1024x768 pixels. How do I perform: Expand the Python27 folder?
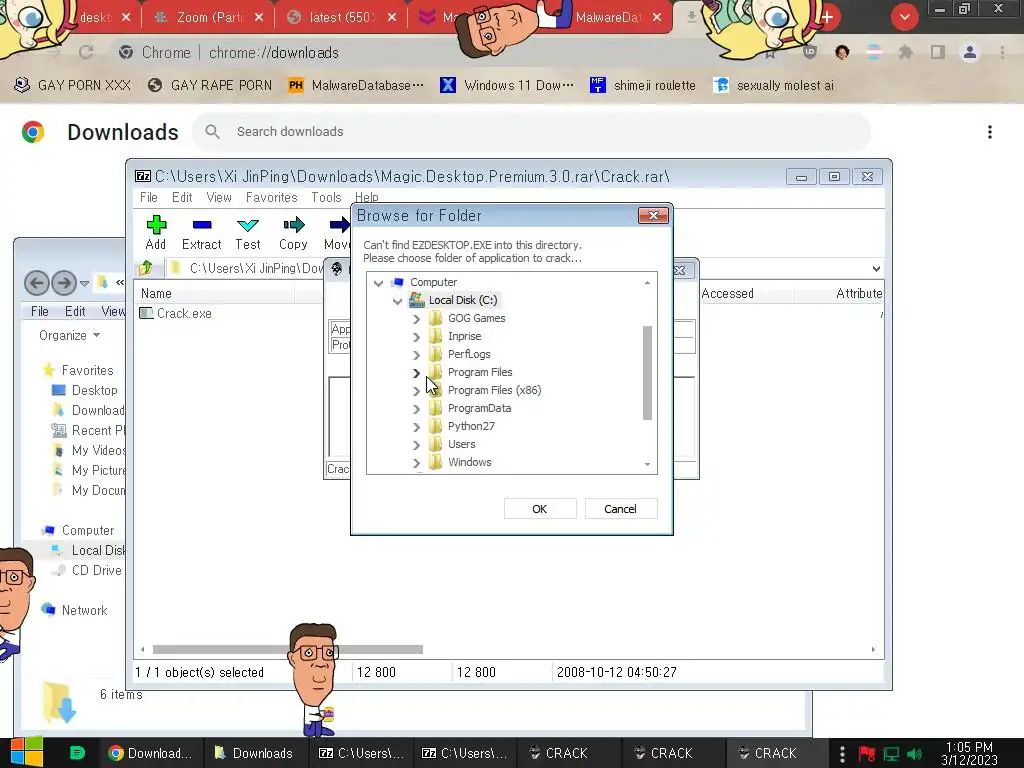(x=416, y=427)
